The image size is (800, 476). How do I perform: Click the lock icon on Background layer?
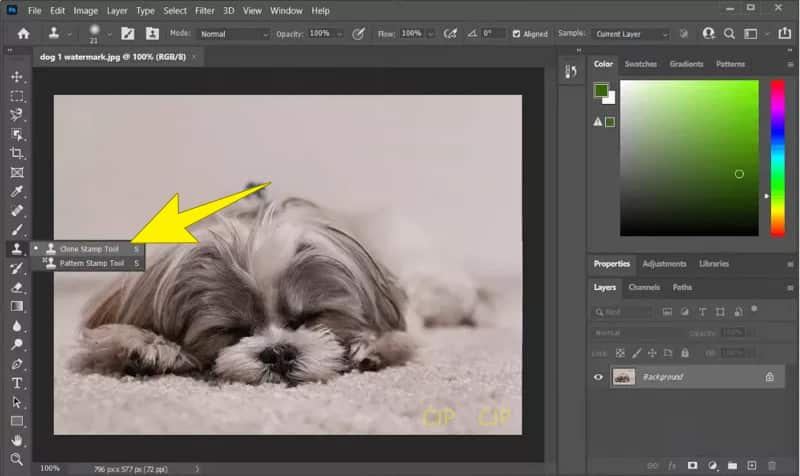click(769, 377)
